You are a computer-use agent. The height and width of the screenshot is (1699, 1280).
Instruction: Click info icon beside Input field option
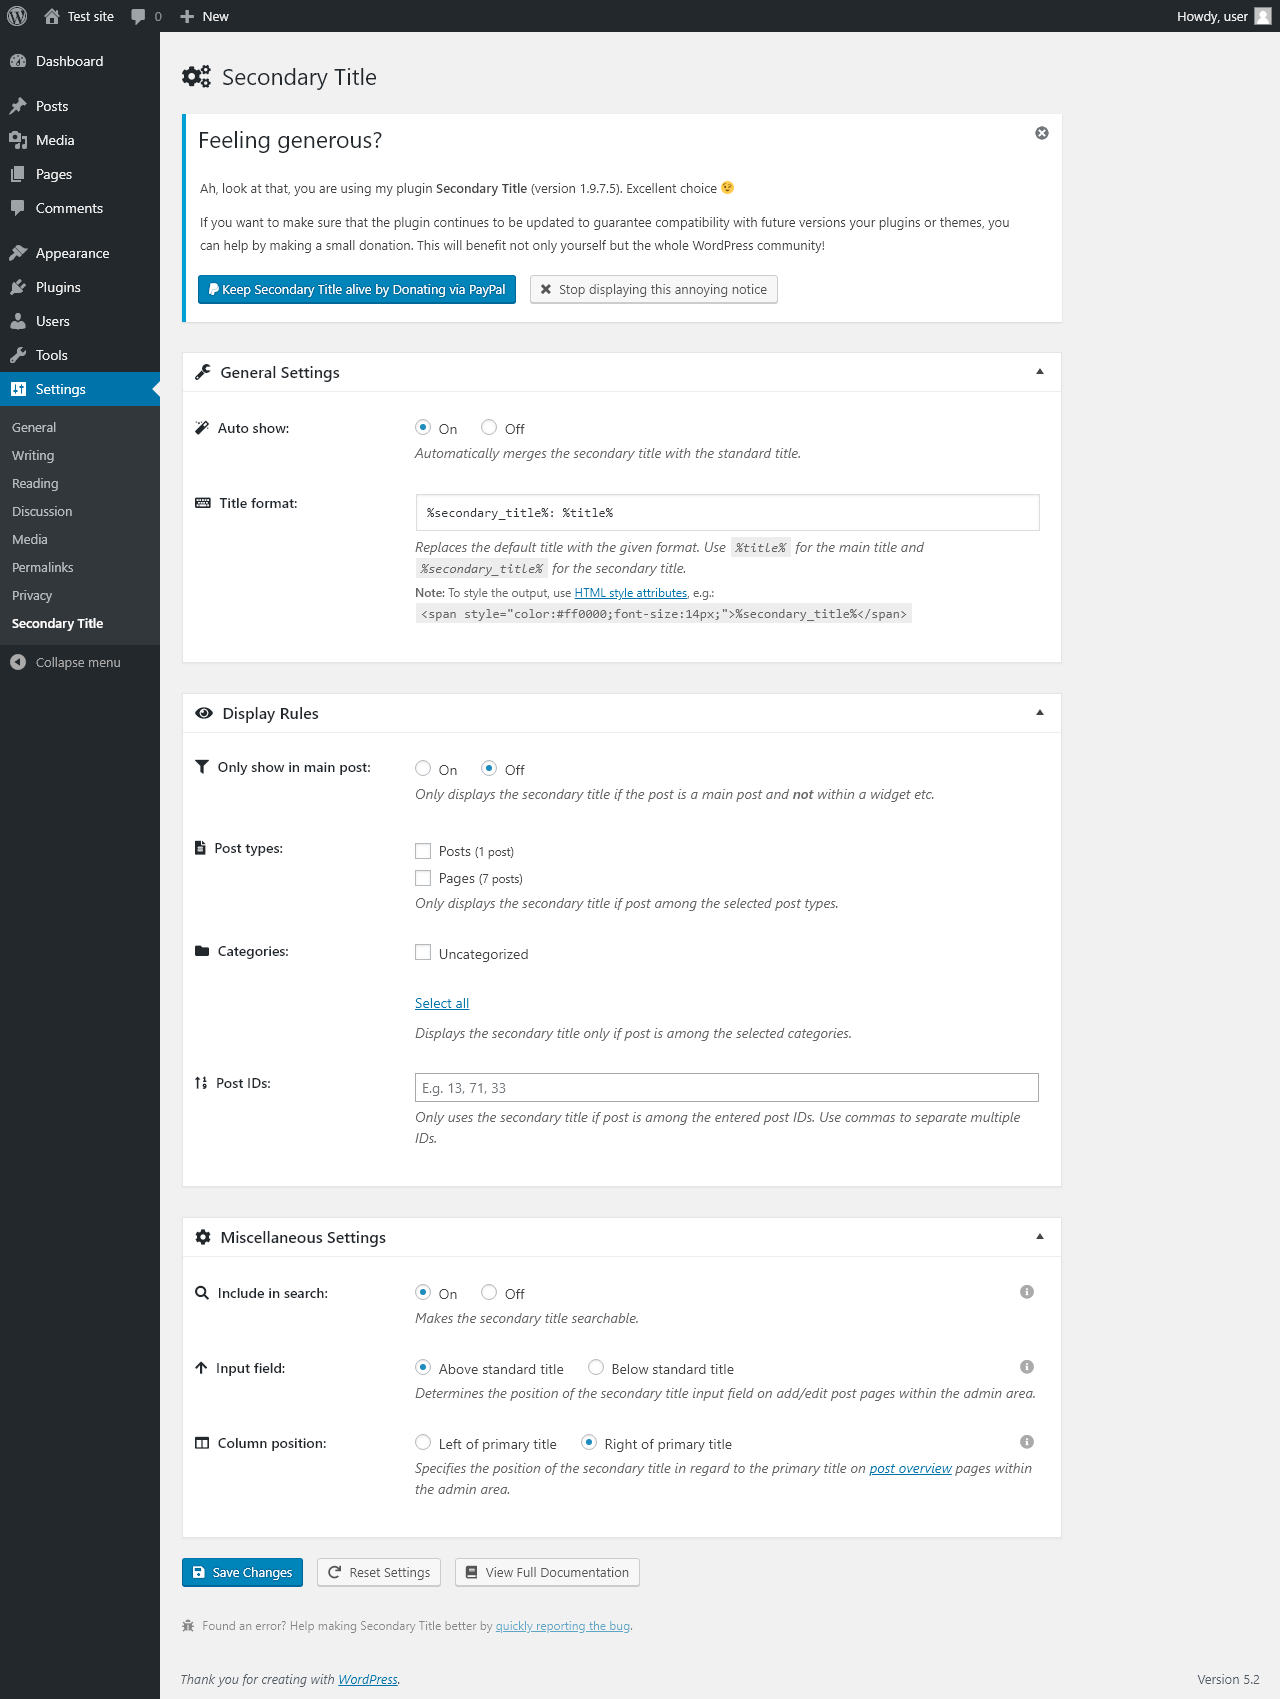tap(1027, 1367)
